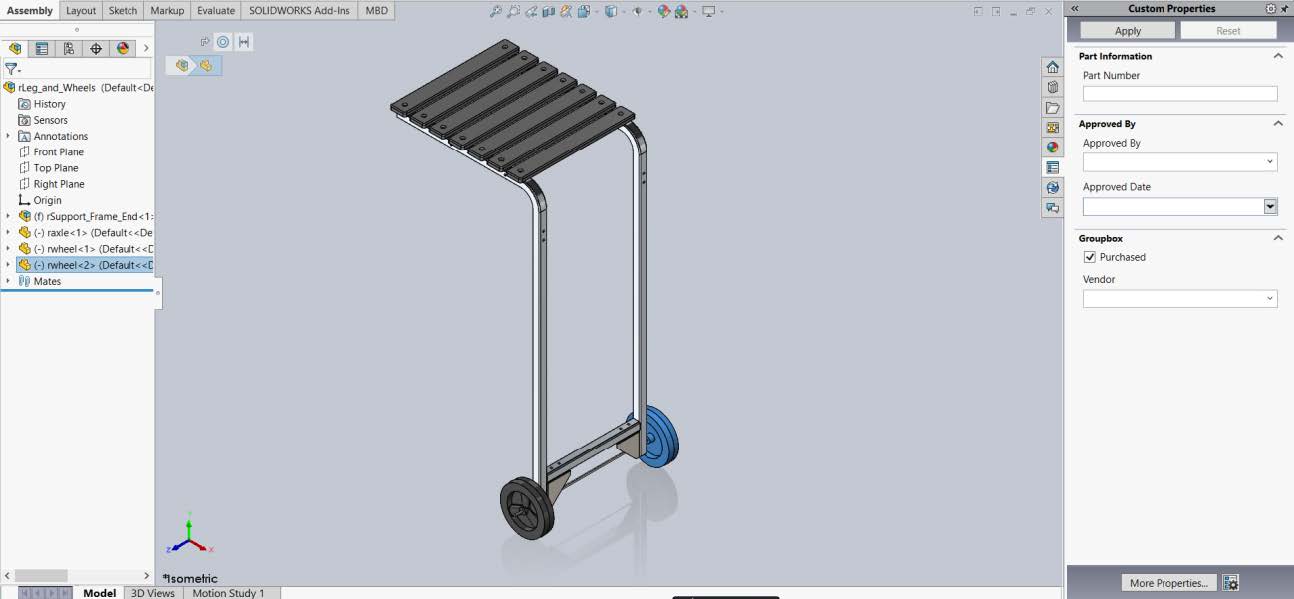Screen dimensions: 1294x599
Task: Select the Zoom to Fit tool
Action: (x=496, y=11)
